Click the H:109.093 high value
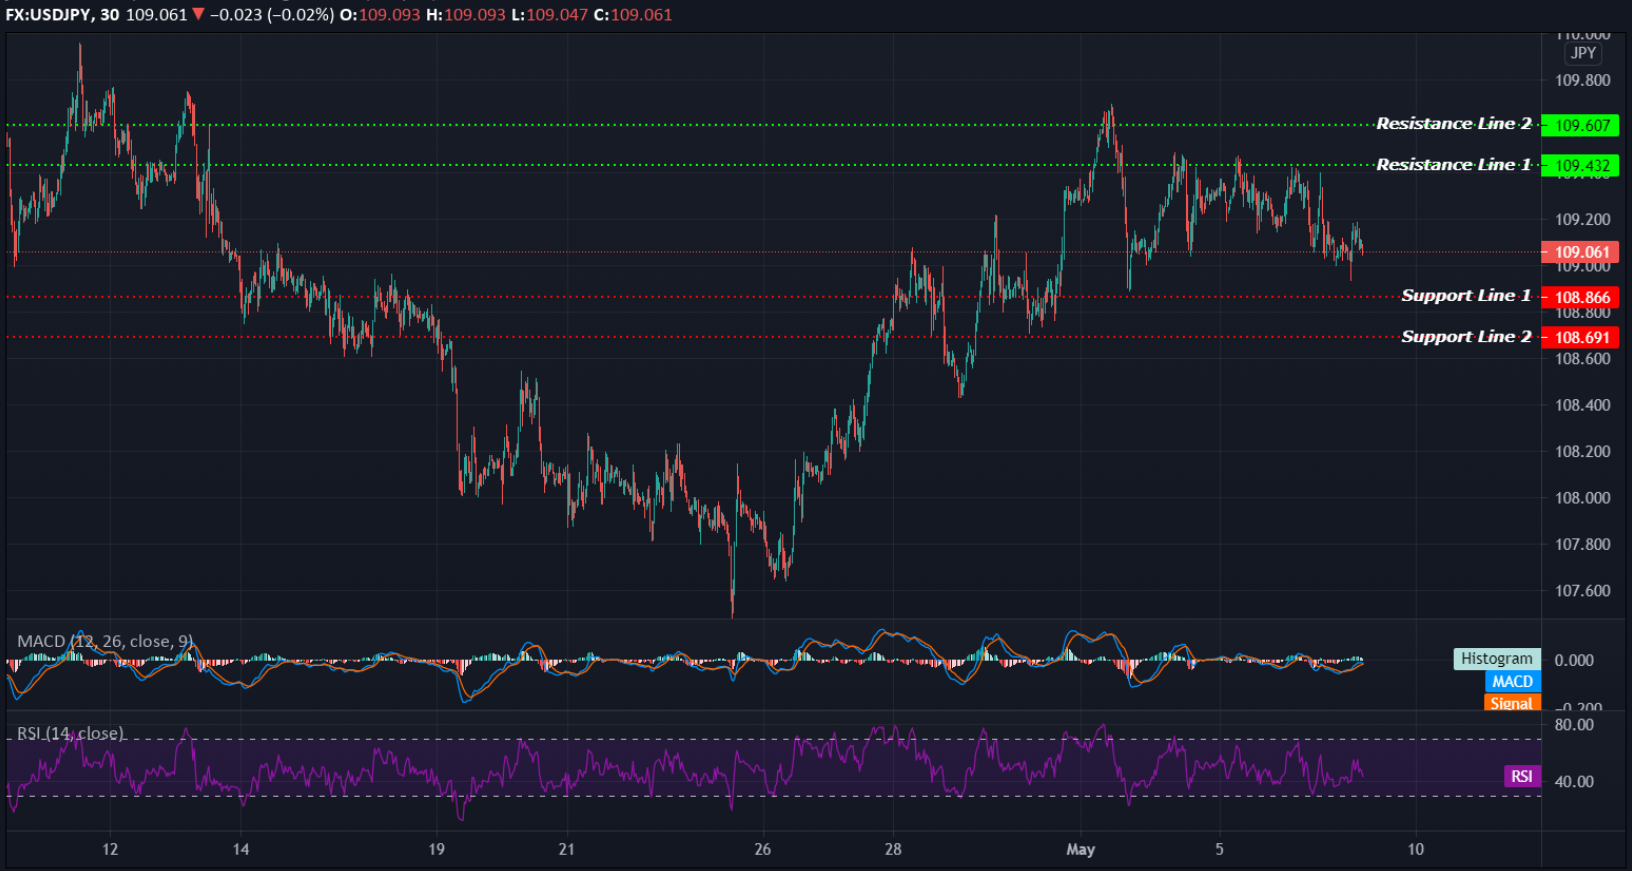1632x871 pixels. 466,15
